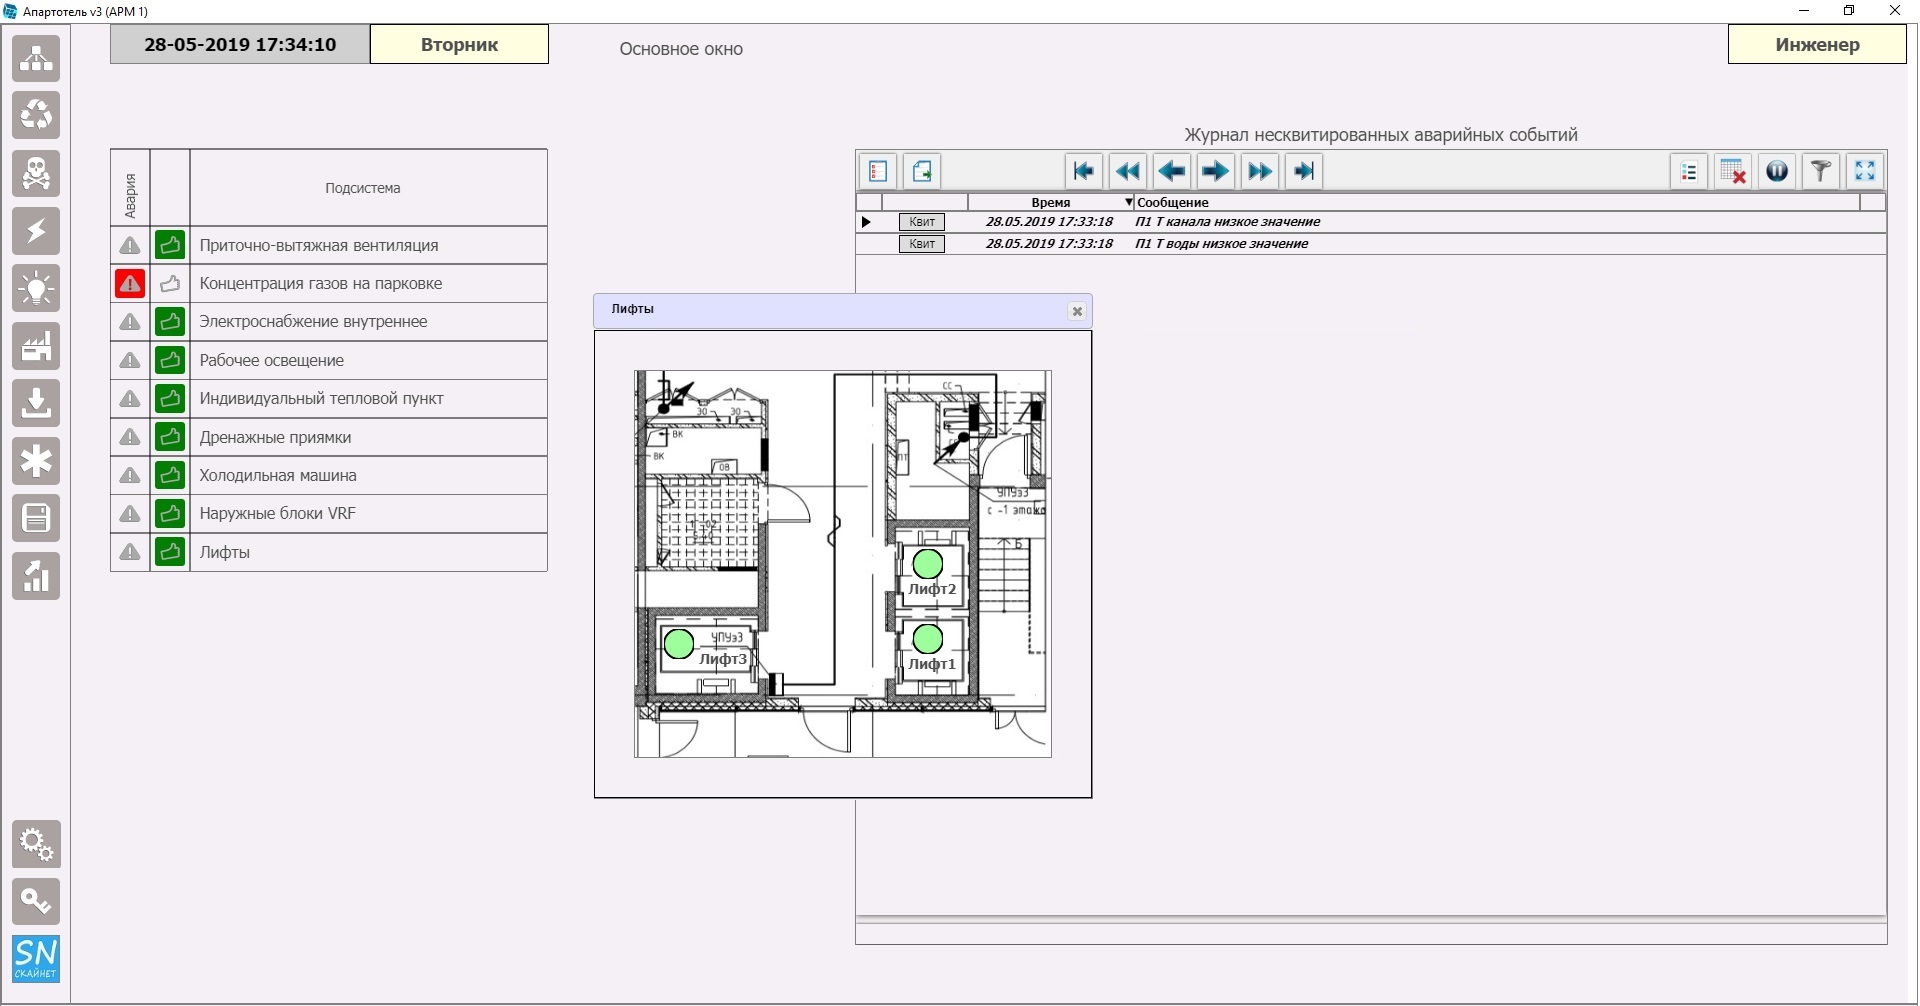
Task: Open the ventilation recycle icon in sidebar
Action: tap(36, 116)
